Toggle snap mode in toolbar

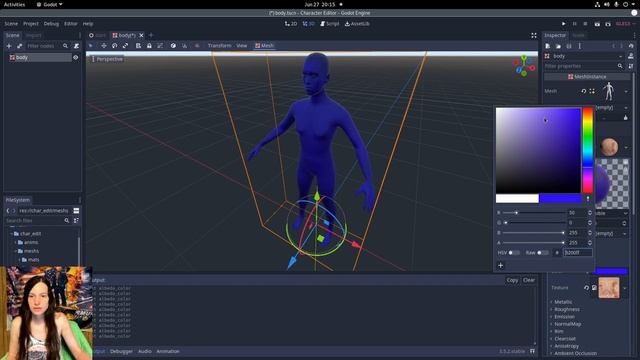pyautogui.click(x=184, y=46)
